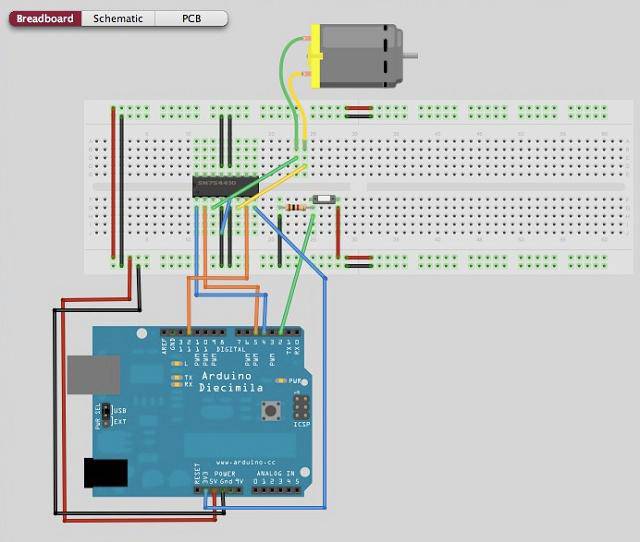The height and width of the screenshot is (542, 640).
Task: Open the PCB view tab
Action: [191, 18]
